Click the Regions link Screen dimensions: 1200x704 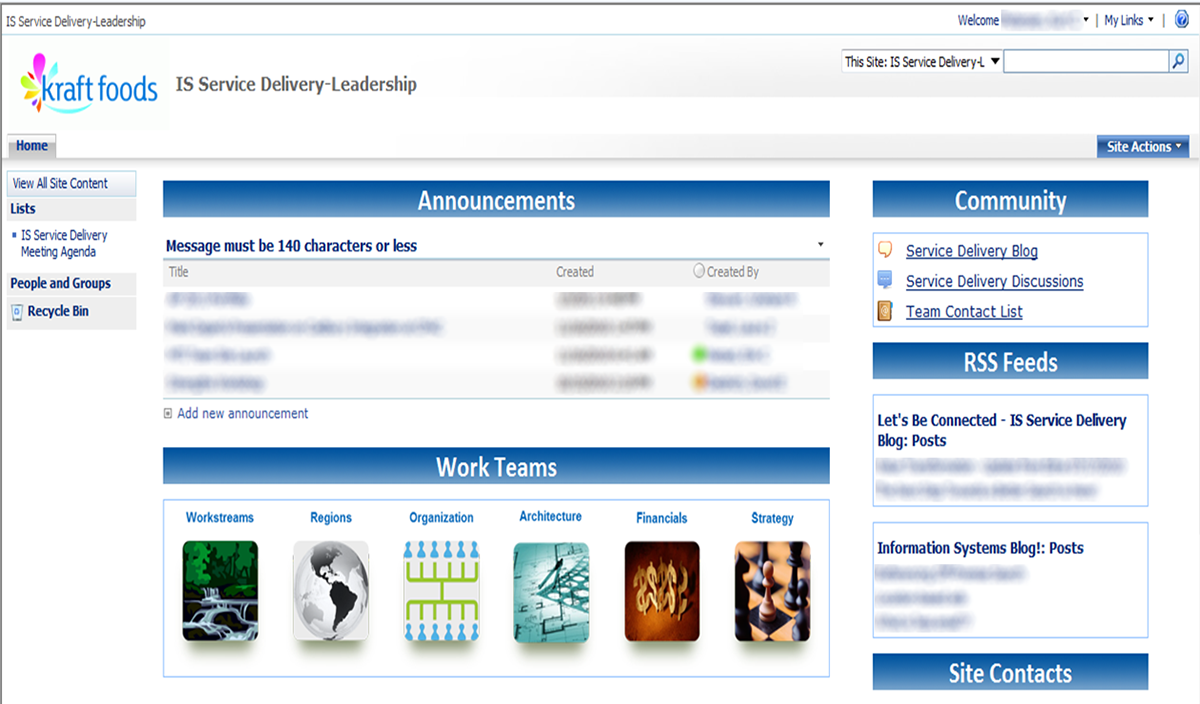point(331,518)
